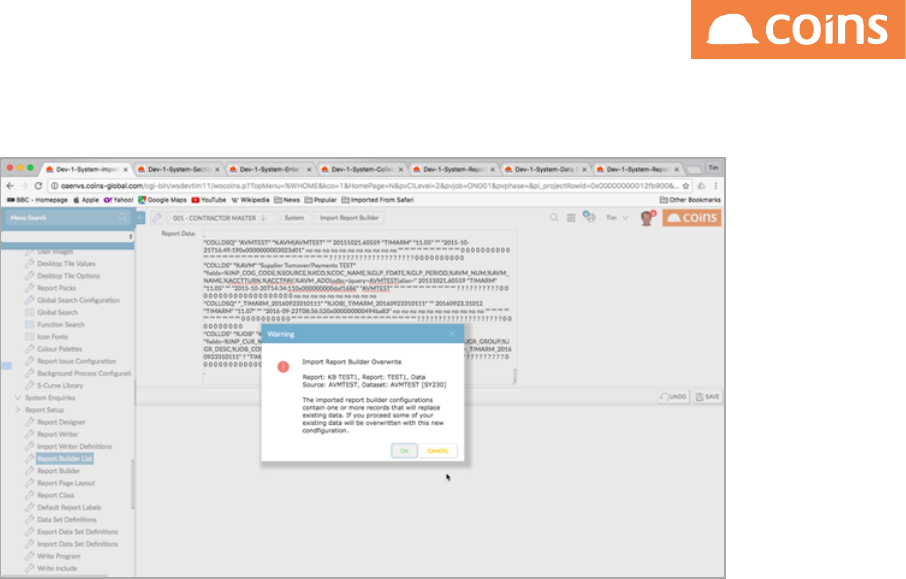
Task: Open the Apple bookmark
Action: point(86,200)
